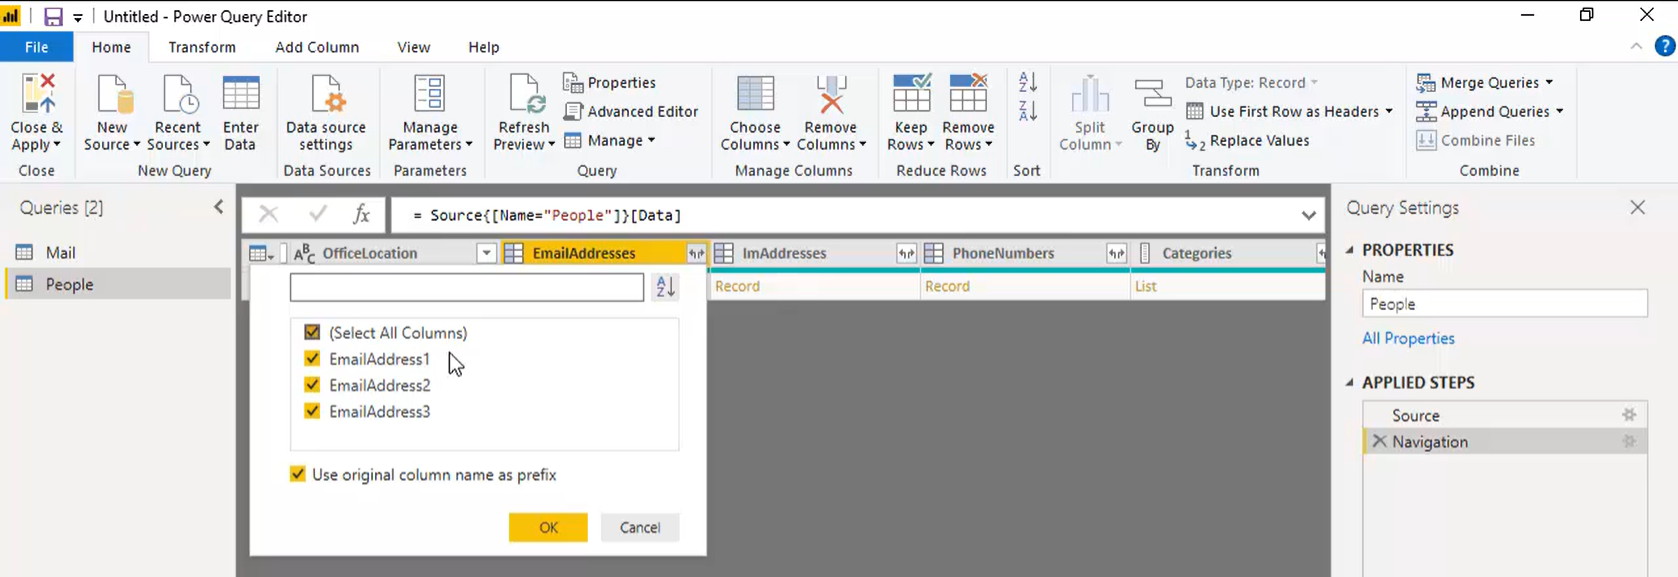This screenshot has width=1678, height=577.
Task: Click Cancel in the expand popup
Action: [x=640, y=527]
